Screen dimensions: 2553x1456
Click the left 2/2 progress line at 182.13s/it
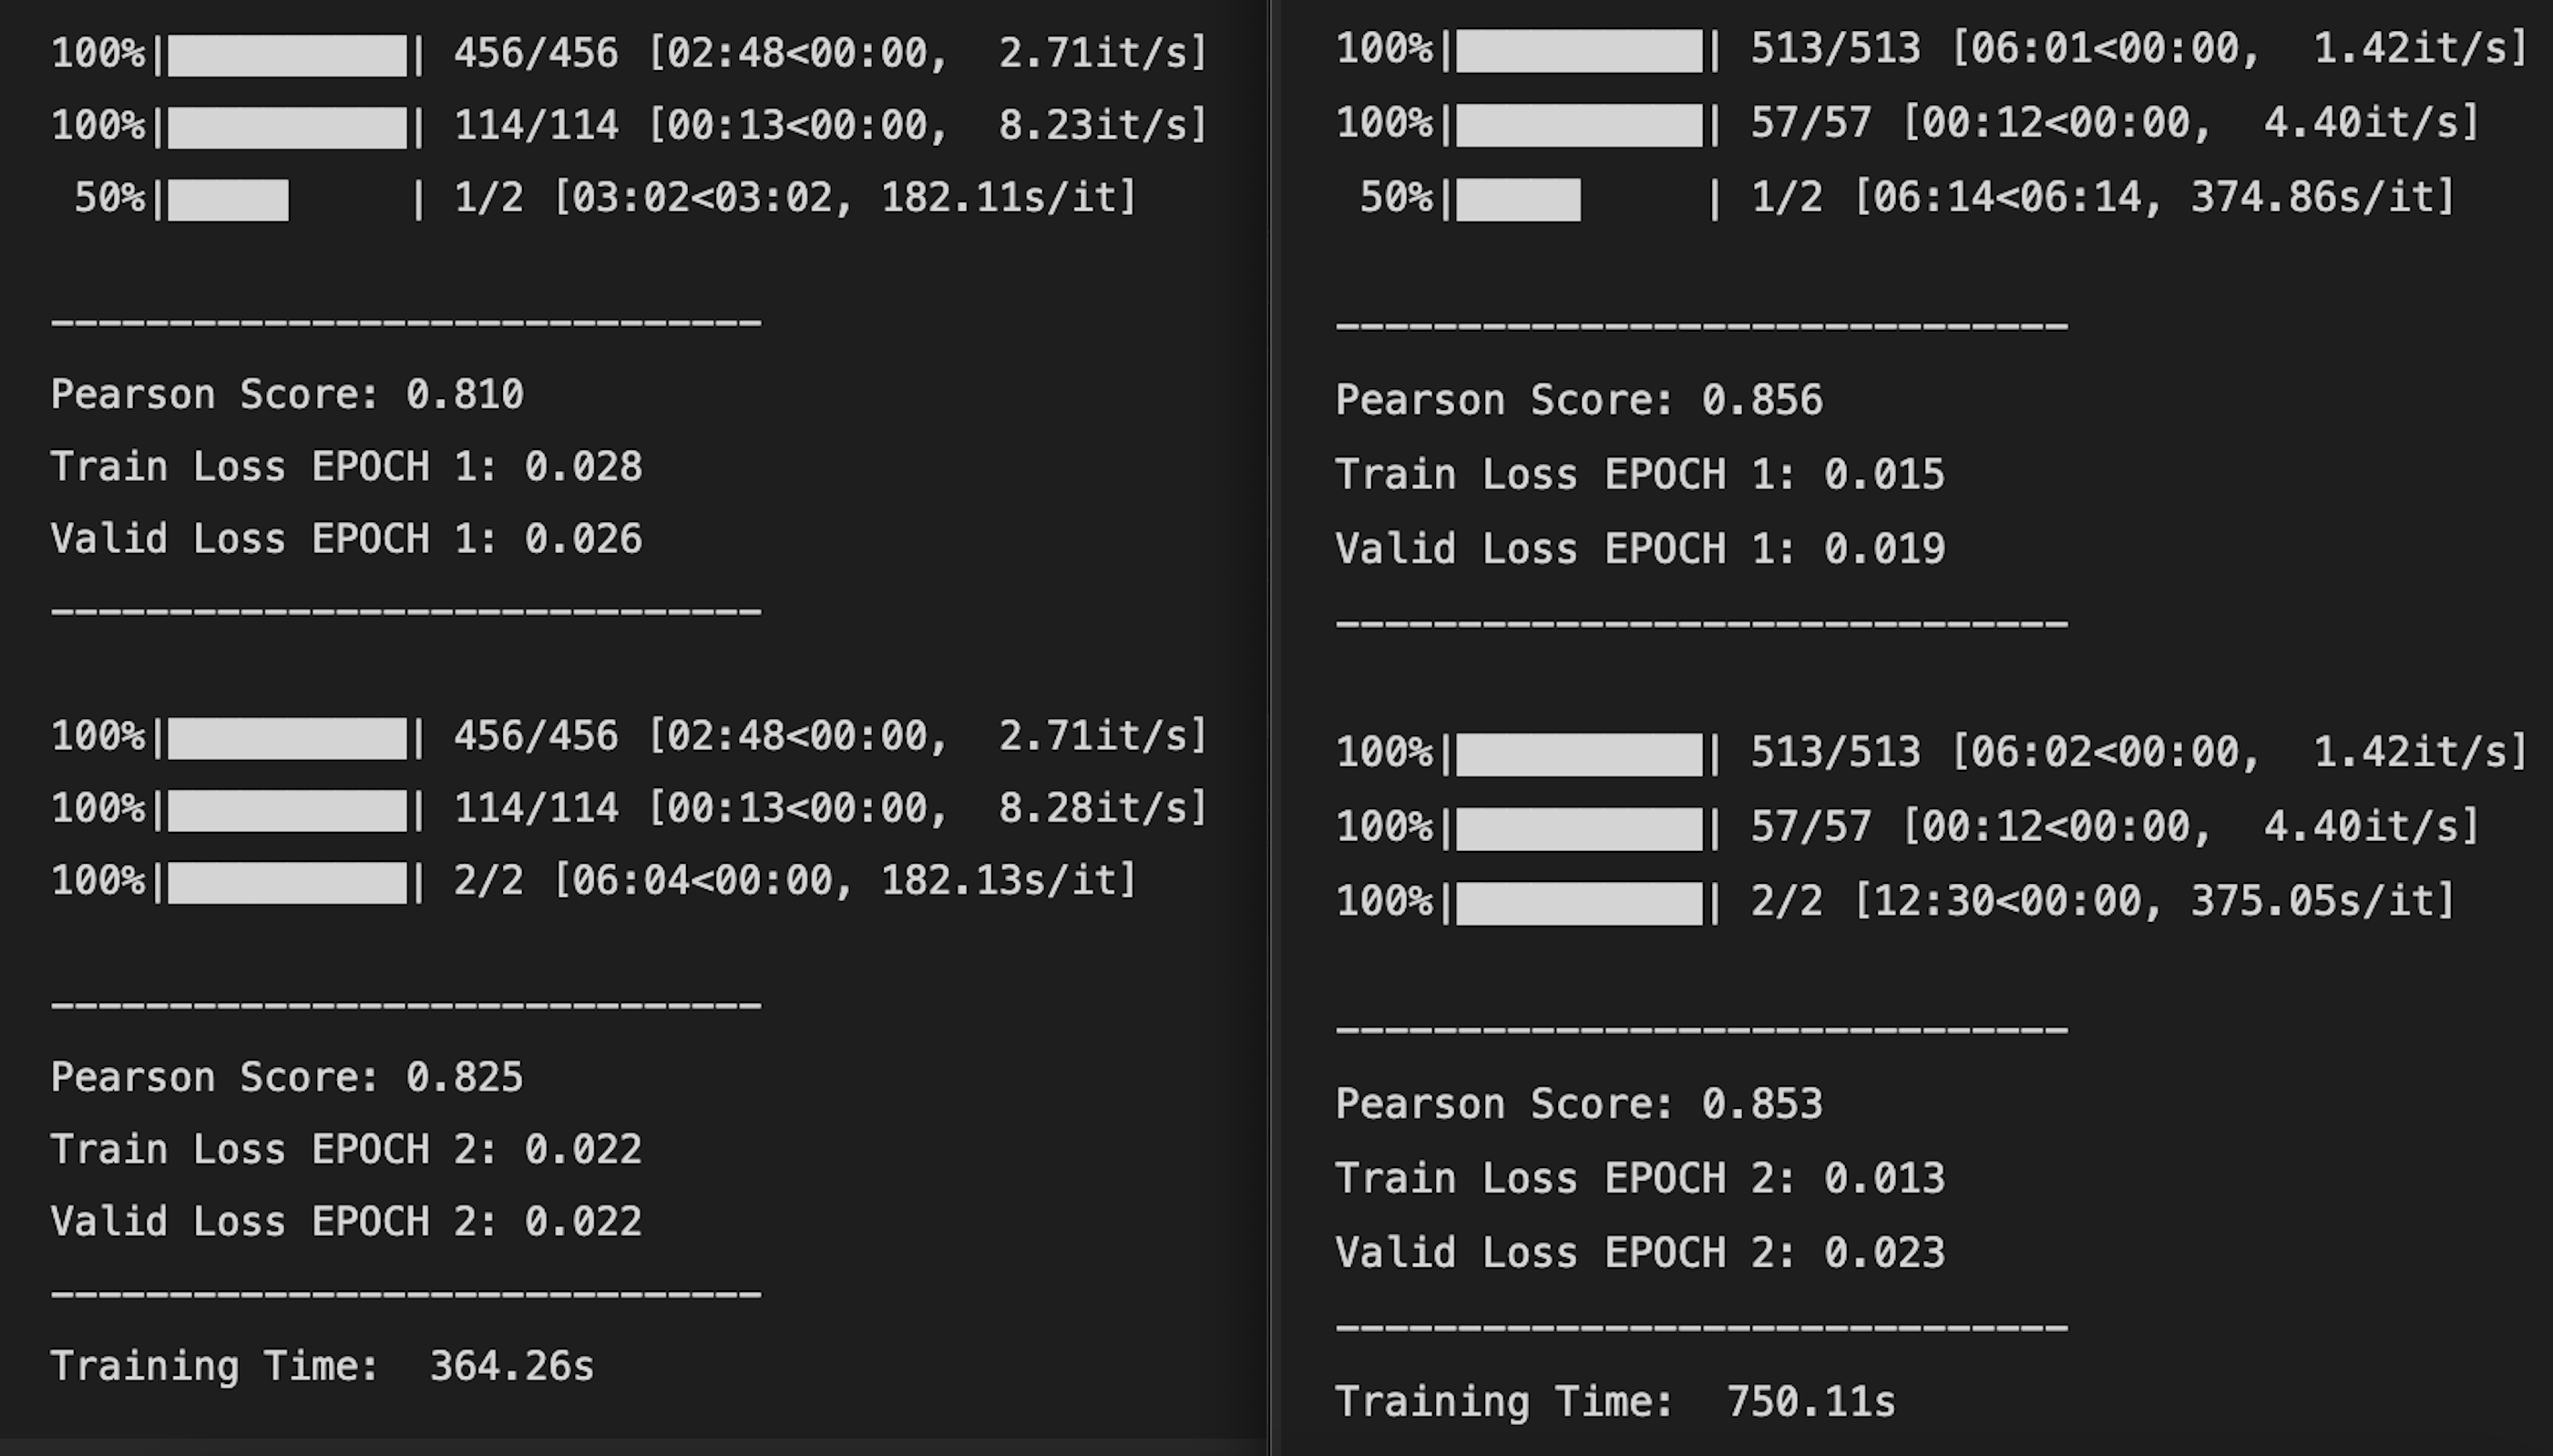pyautogui.click(x=594, y=881)
